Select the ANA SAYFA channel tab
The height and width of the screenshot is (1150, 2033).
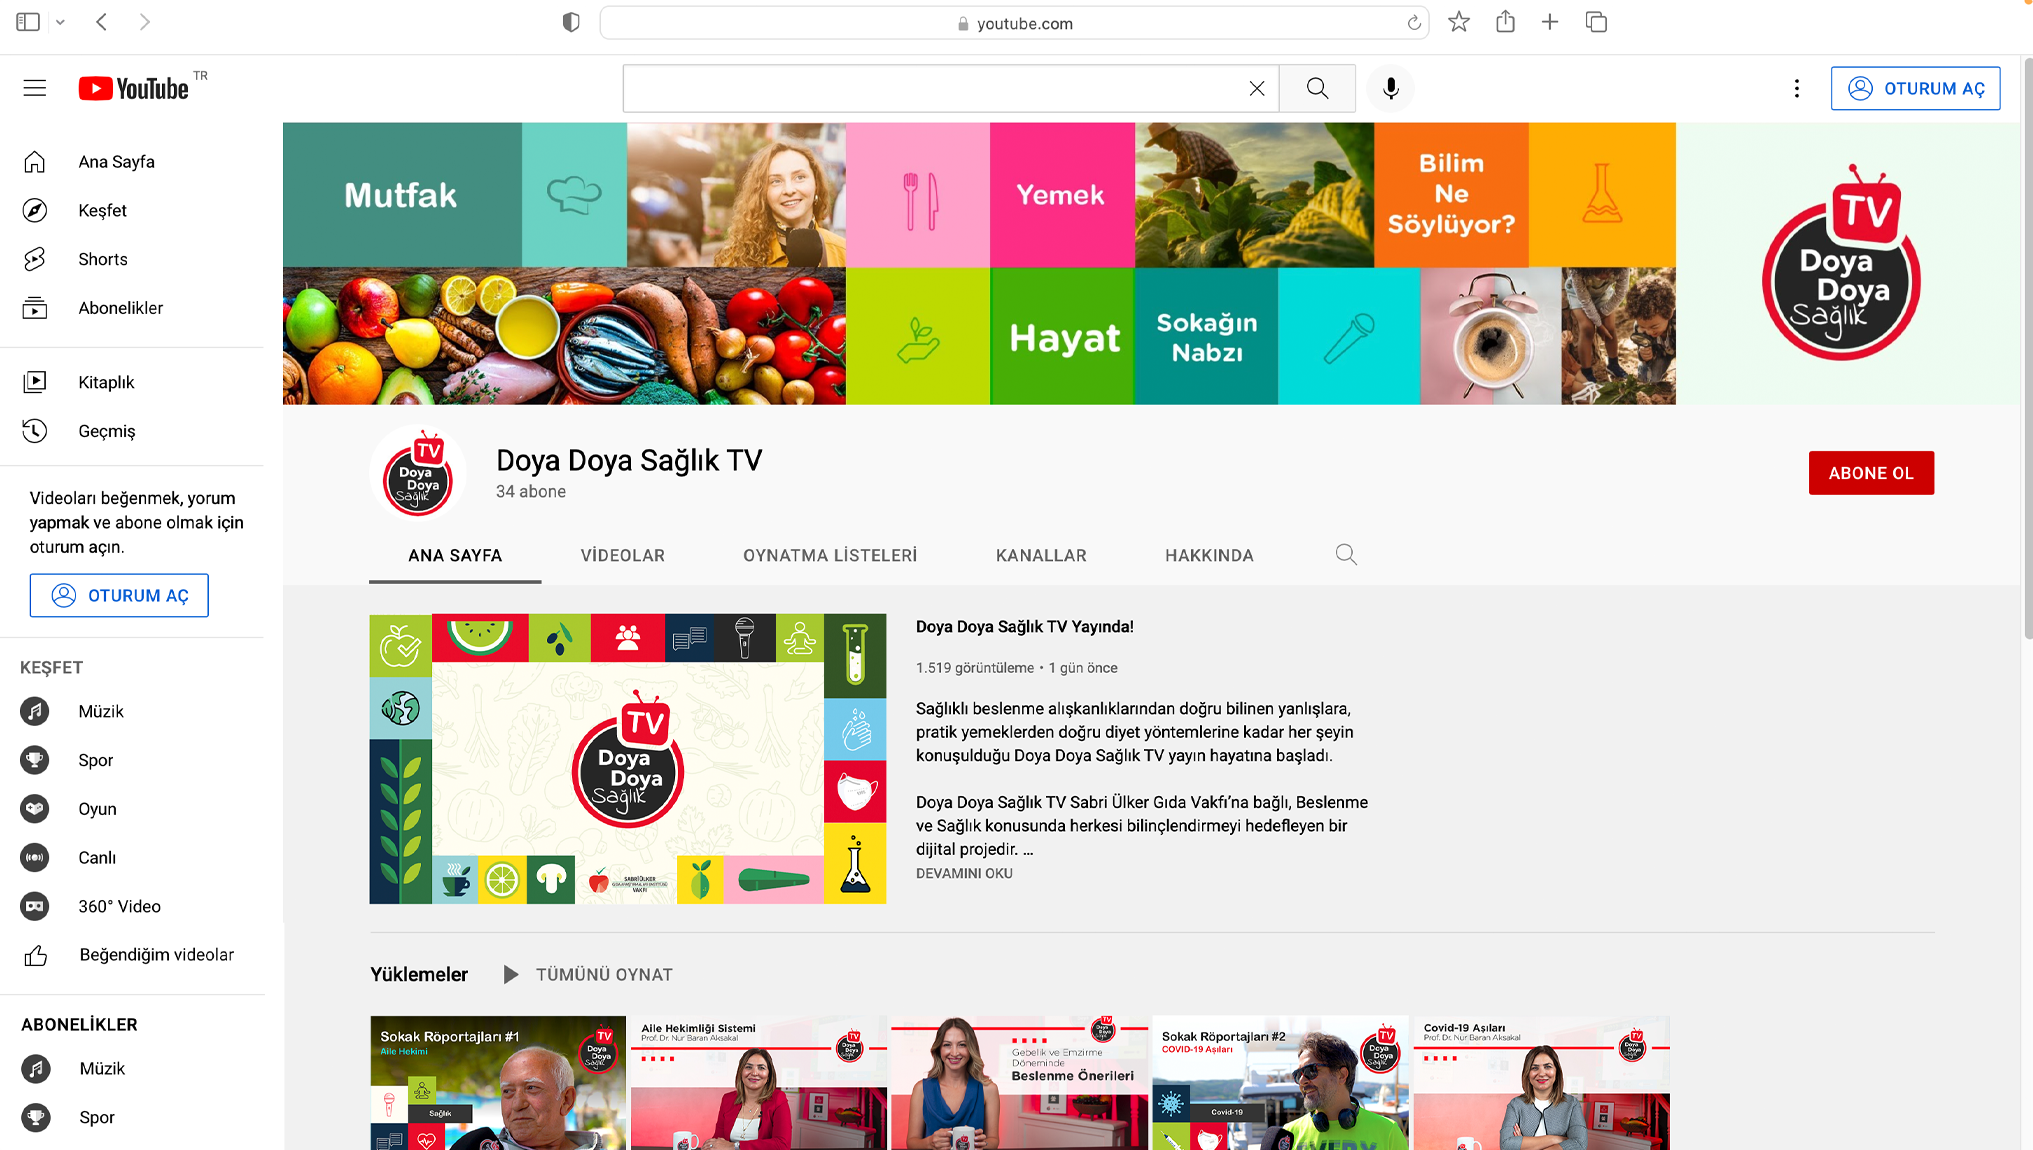(x=455, y=555)
